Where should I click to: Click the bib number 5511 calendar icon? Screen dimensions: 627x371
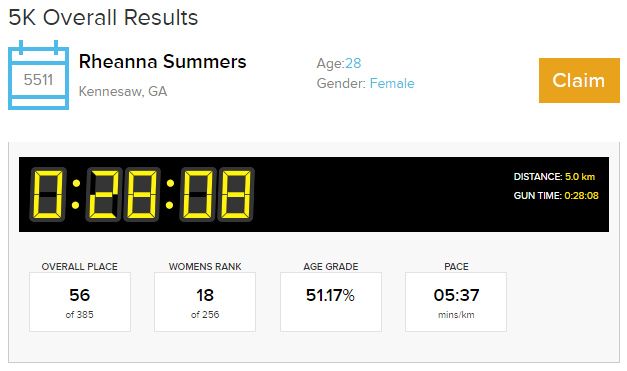point(38,75)
